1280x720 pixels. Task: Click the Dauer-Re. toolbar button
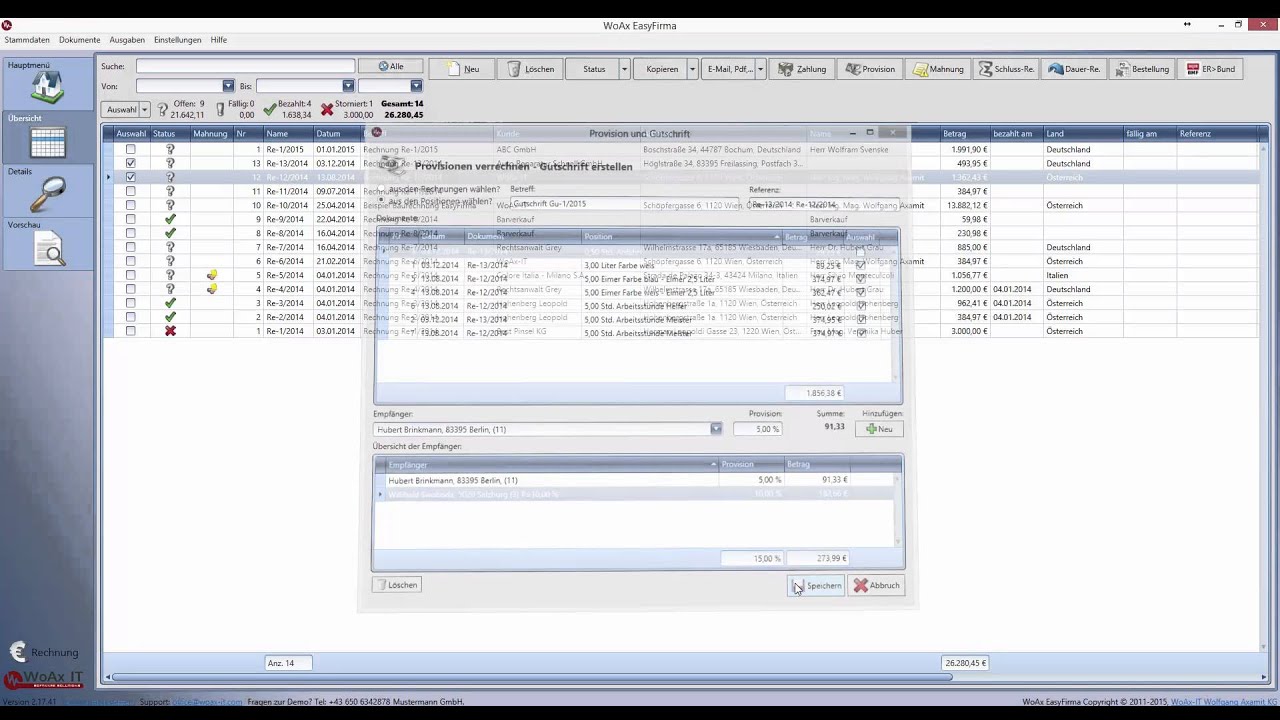pyautogui.click(x=1073, y=69)
